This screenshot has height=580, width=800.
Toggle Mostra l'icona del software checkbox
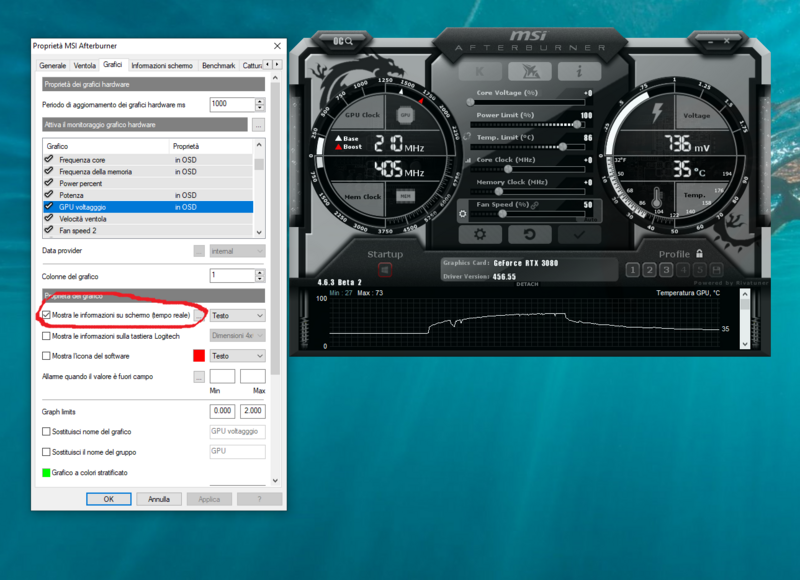point(46,356)
